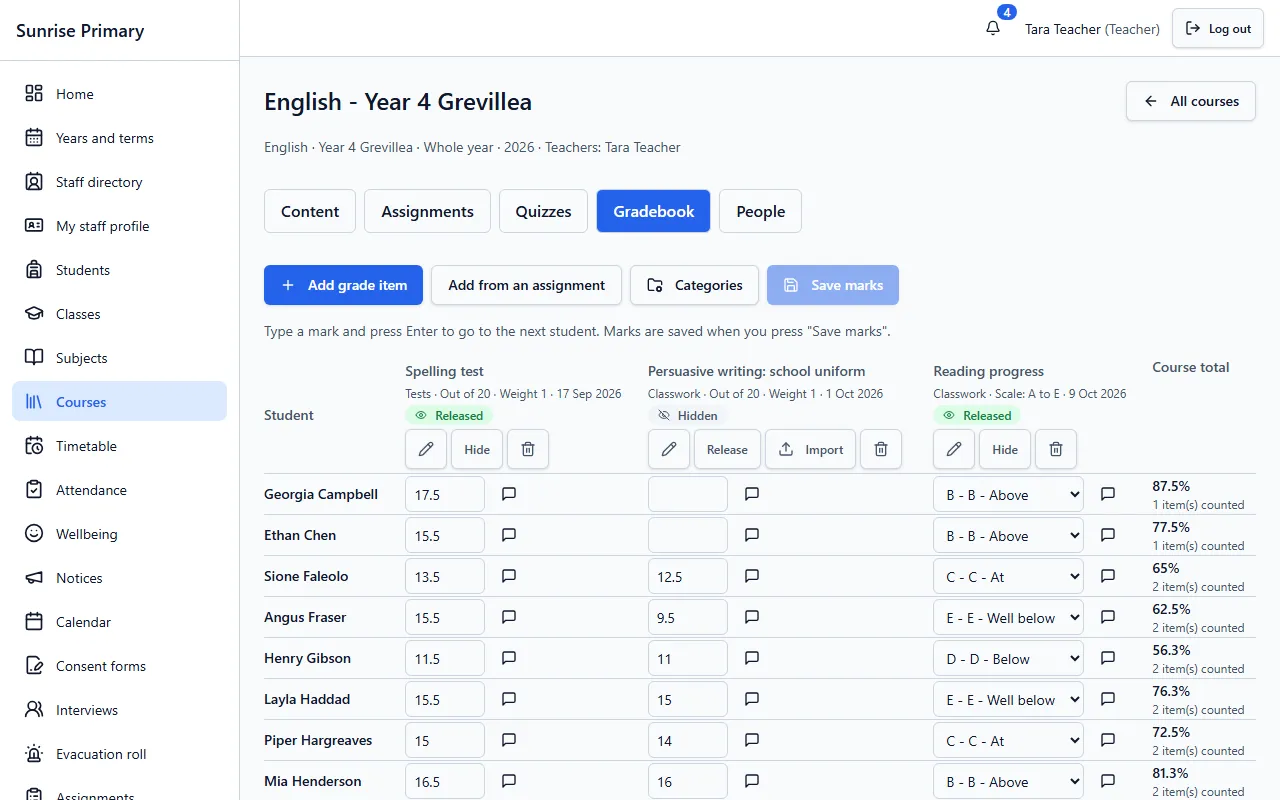Screen dimensions: 1280x800
Task: Open Georgia Campbell's reading grade dropdown
Action: pos(1008,494)
